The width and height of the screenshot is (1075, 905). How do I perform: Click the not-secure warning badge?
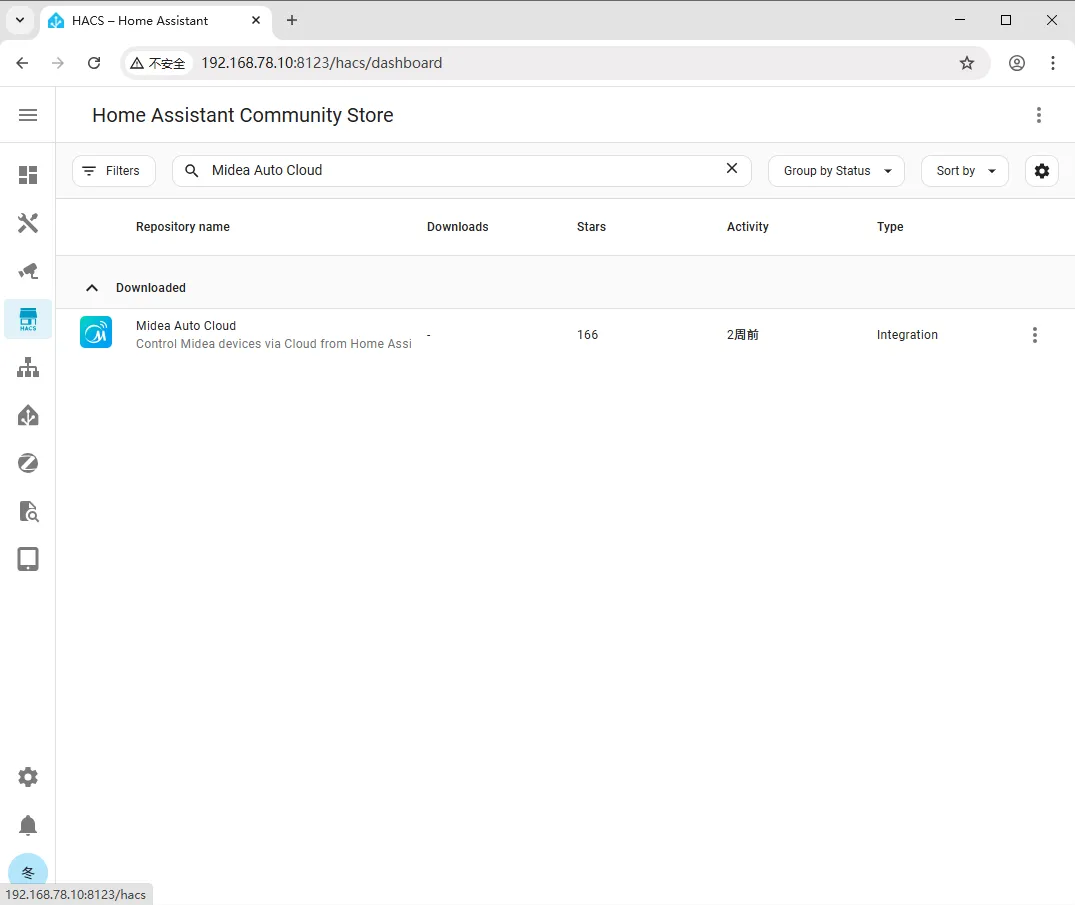point(158,63)
